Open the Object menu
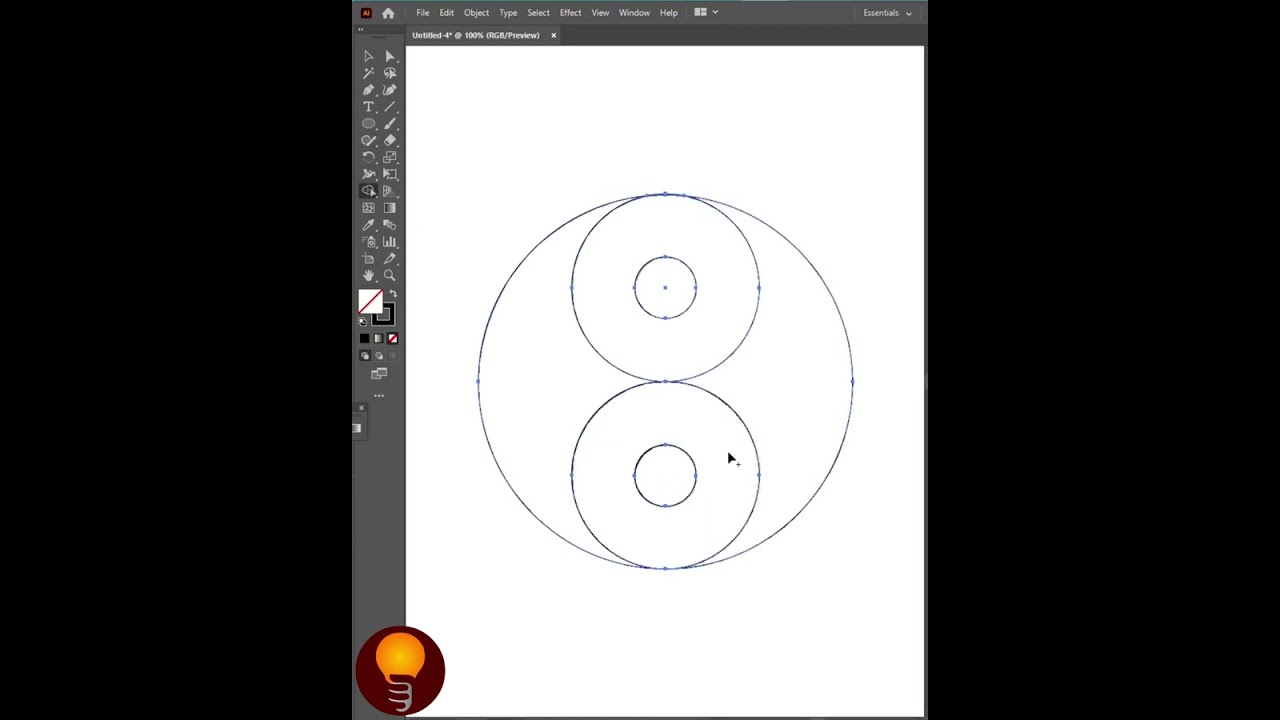 coord(476,13)
